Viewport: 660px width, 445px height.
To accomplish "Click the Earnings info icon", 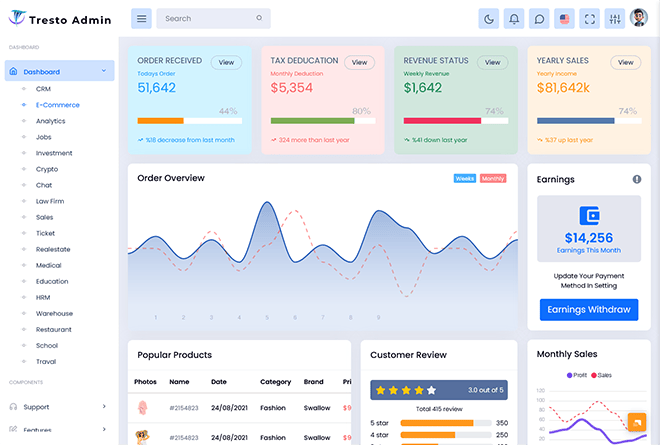I will click(x=636, y=179).
